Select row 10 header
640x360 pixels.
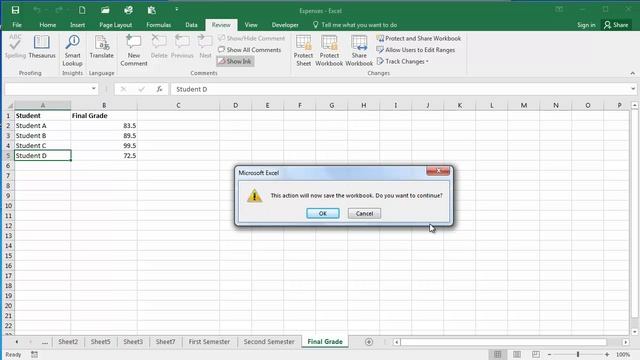coord(8,206)
